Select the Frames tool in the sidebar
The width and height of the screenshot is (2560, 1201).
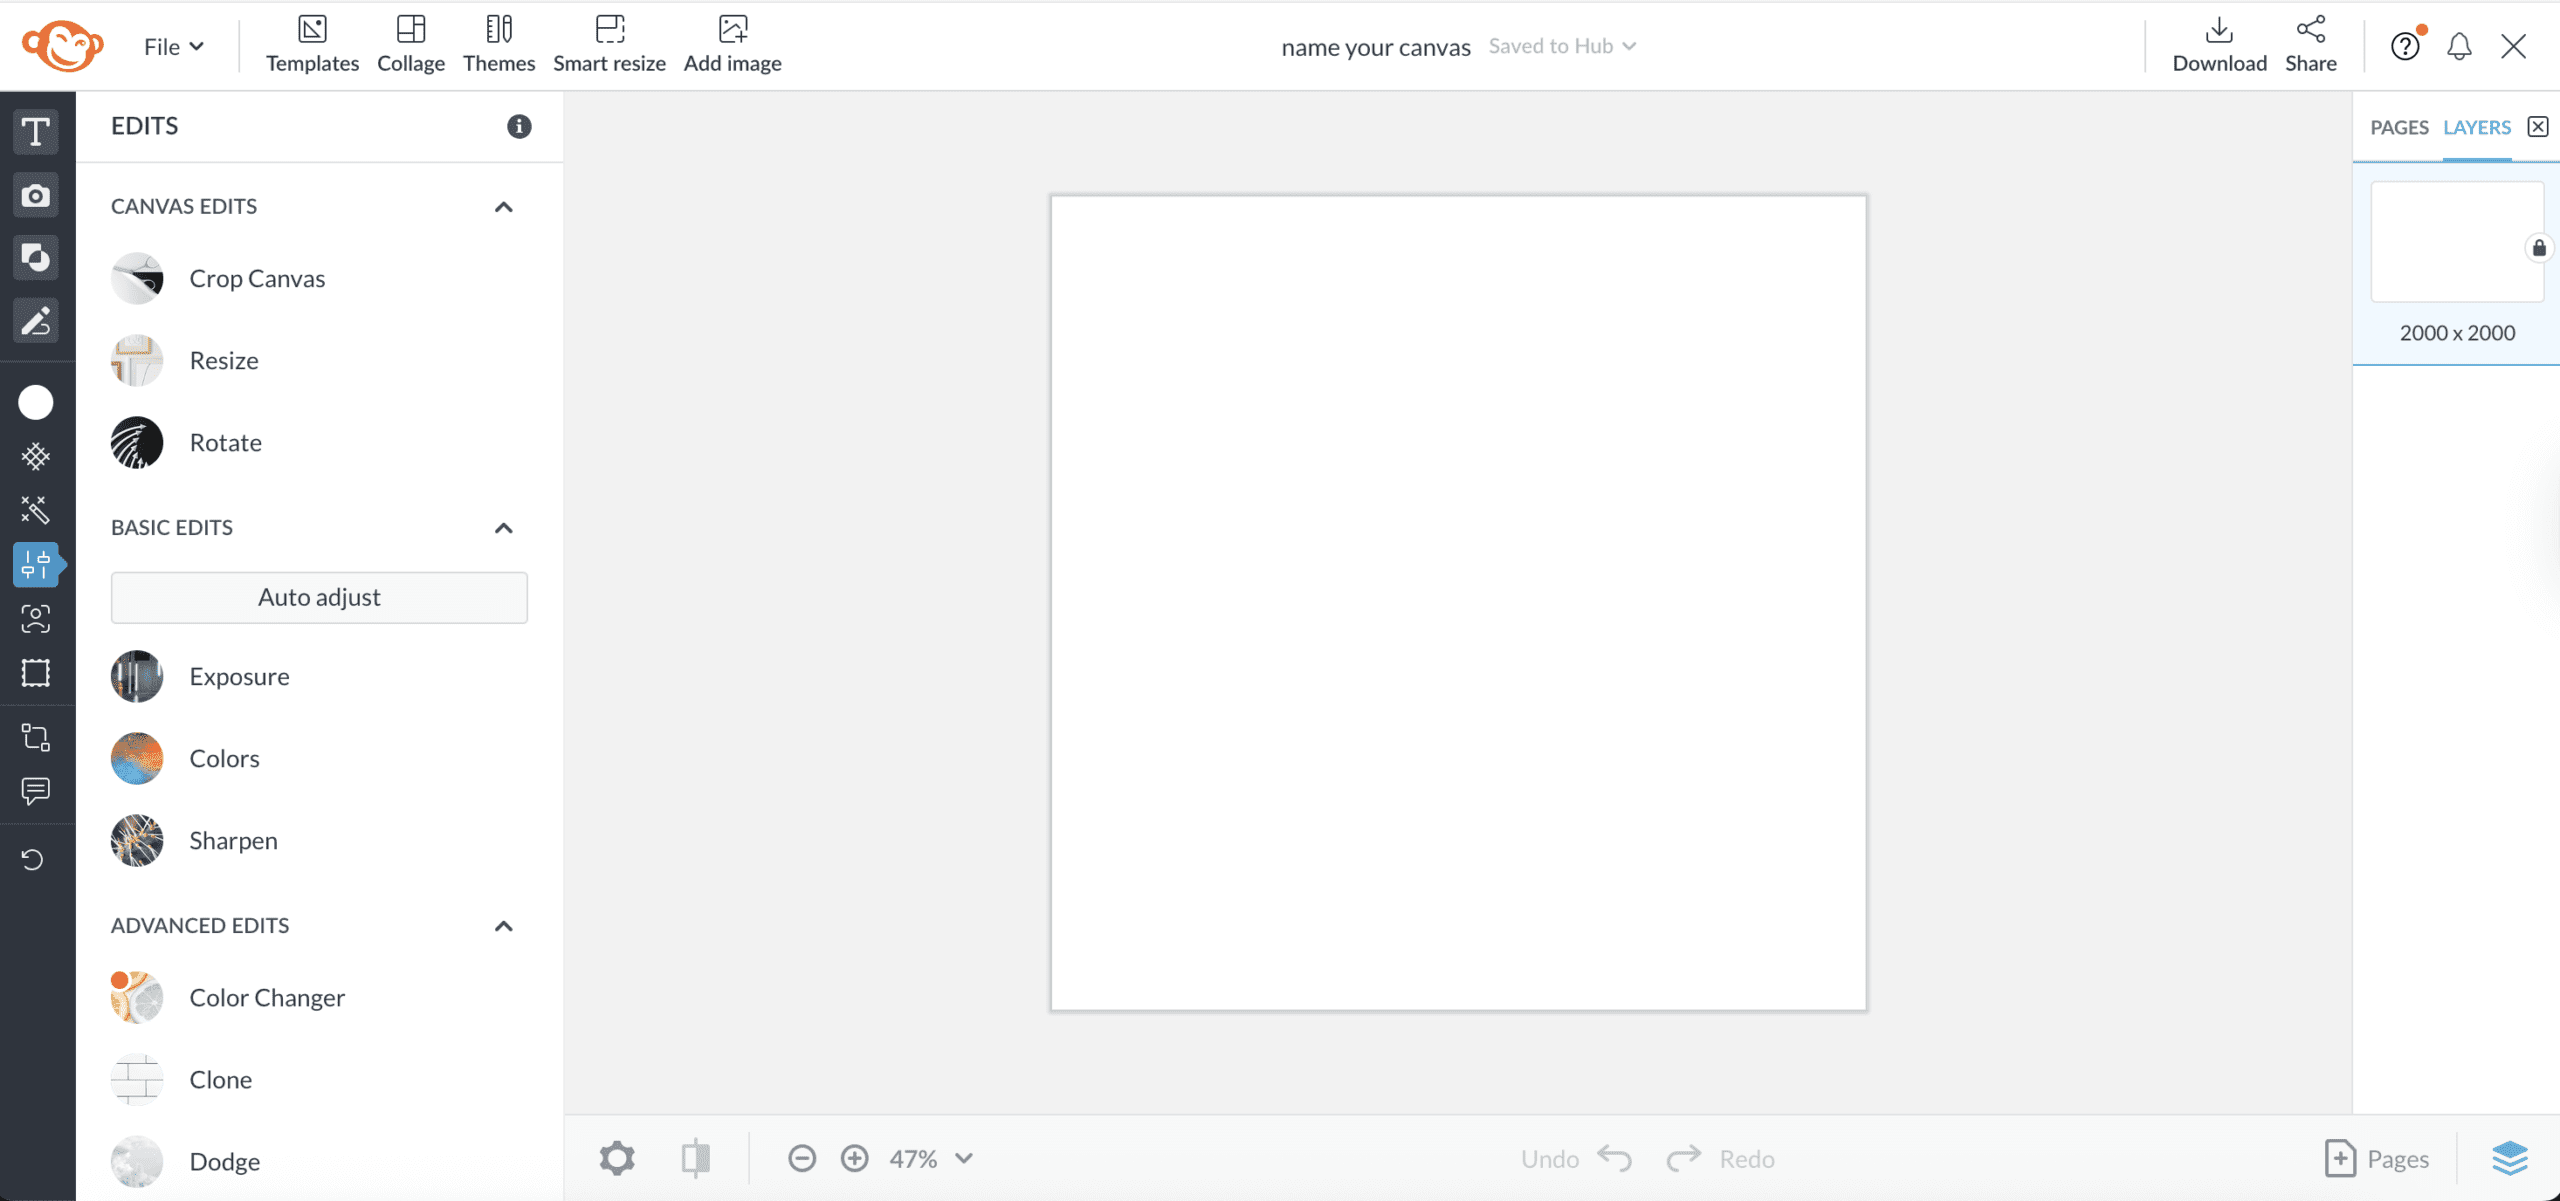click(36, 673)
